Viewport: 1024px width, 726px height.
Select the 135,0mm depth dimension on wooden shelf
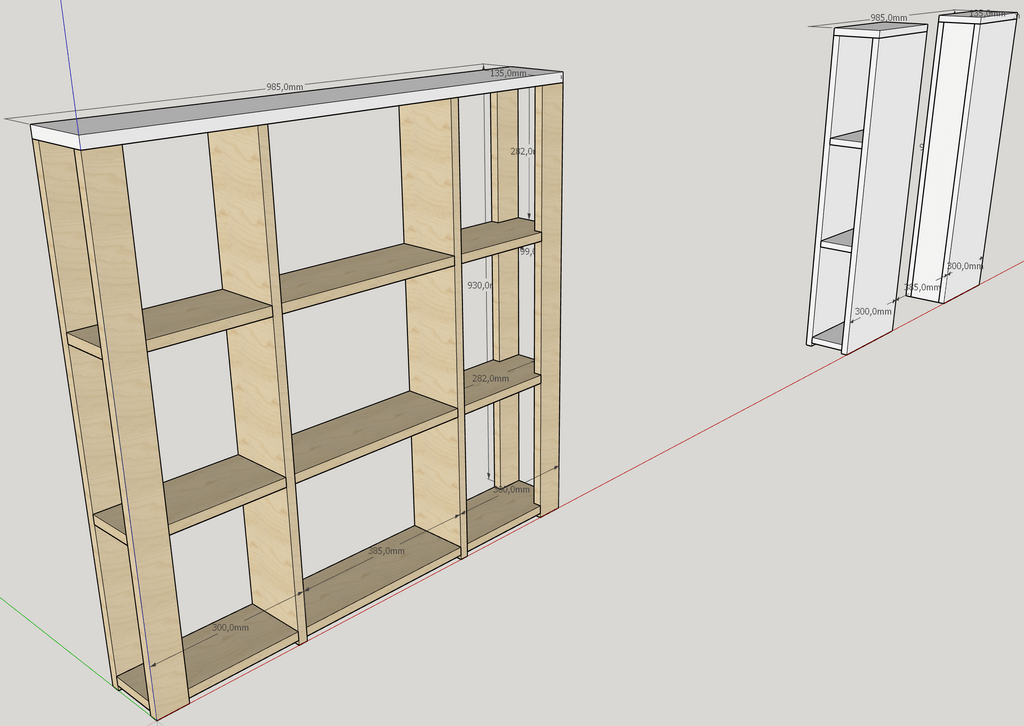pos(507,73)
